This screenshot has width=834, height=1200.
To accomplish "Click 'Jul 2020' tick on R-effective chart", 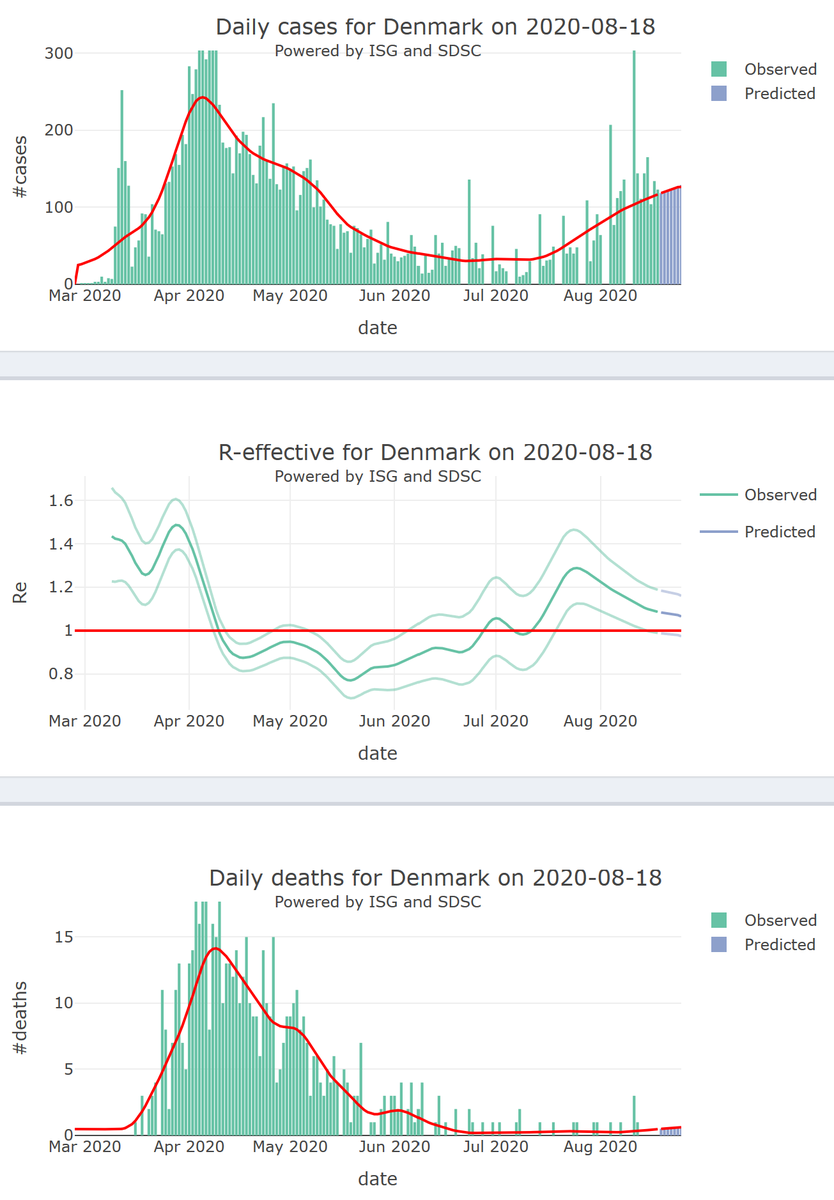I will [x=495, y=722].
